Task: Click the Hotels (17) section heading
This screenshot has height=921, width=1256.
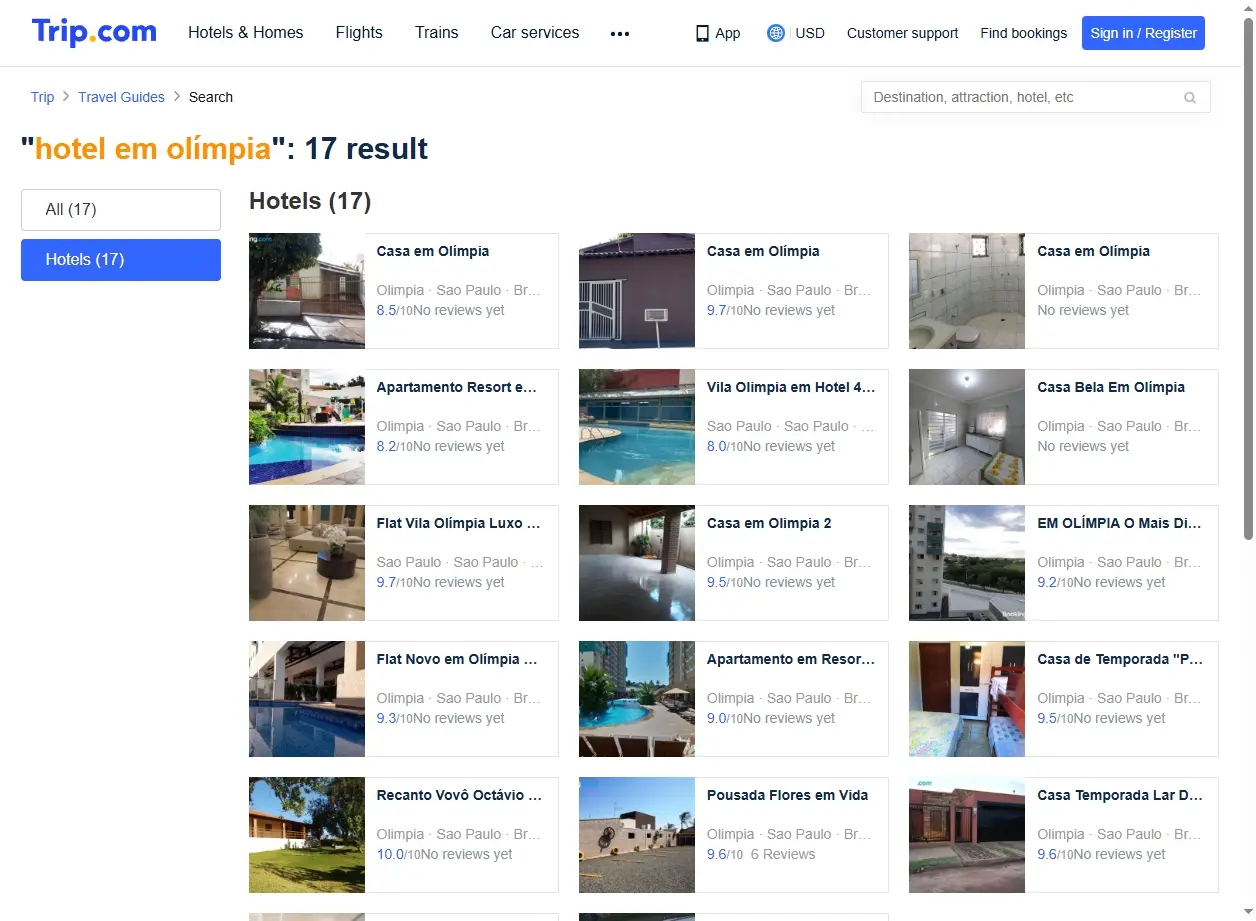Action: tap(310, 201)
